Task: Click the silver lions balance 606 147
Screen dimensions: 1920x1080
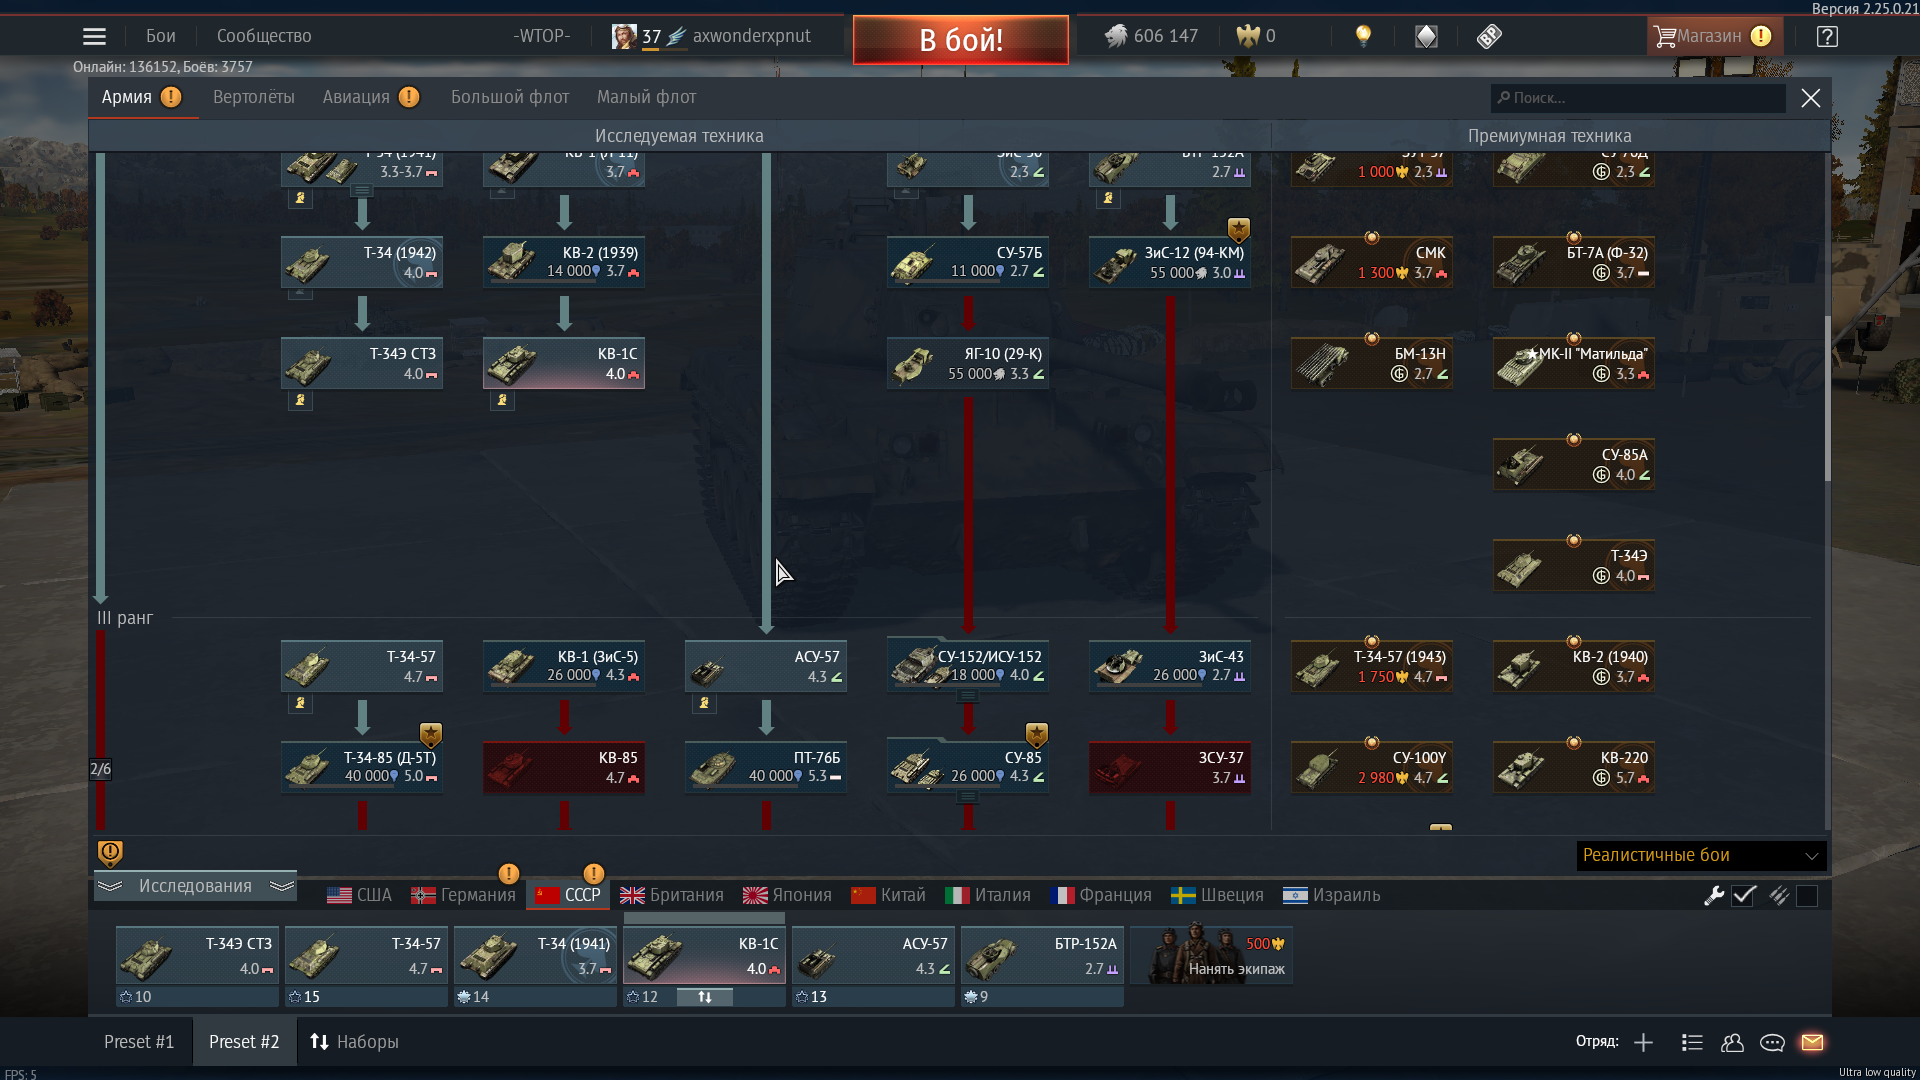Action: (x=1152, y=37)
